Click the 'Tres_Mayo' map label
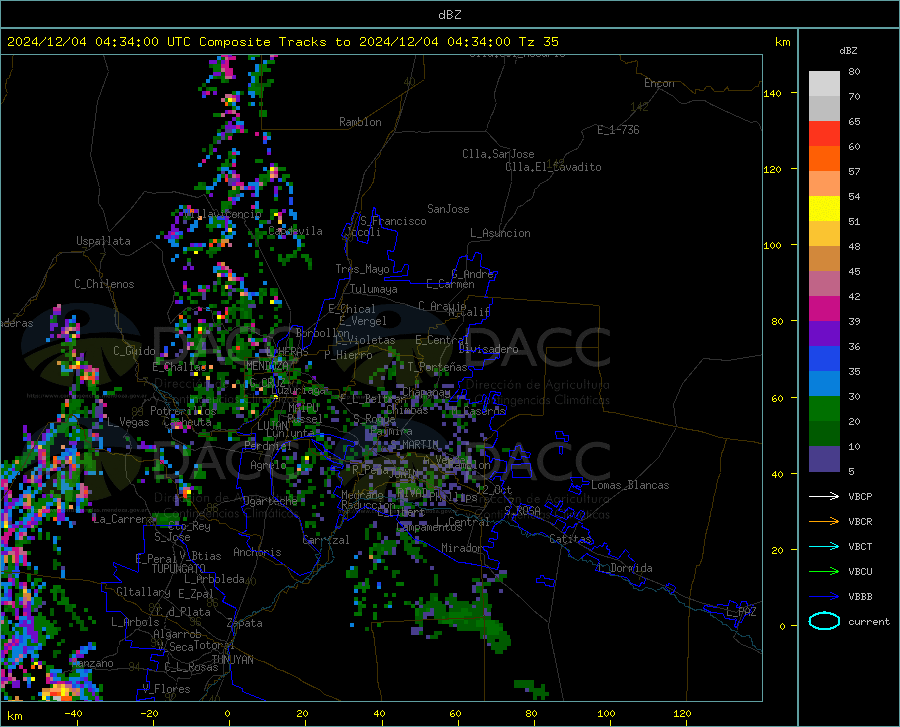The width and height of the screenshot is (900, 727). pyautogui.click(x=362, y=269)
